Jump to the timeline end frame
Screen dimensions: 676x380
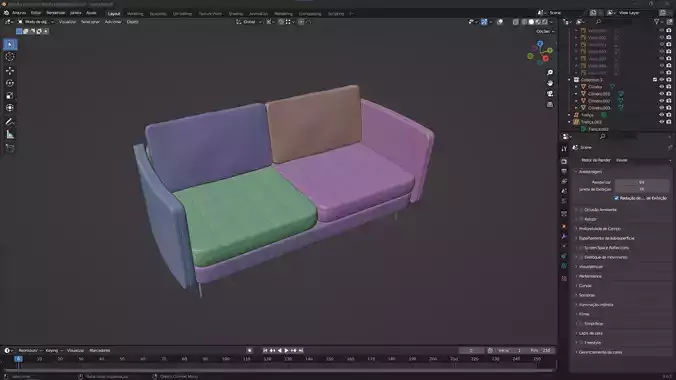[x=301, y=351]
